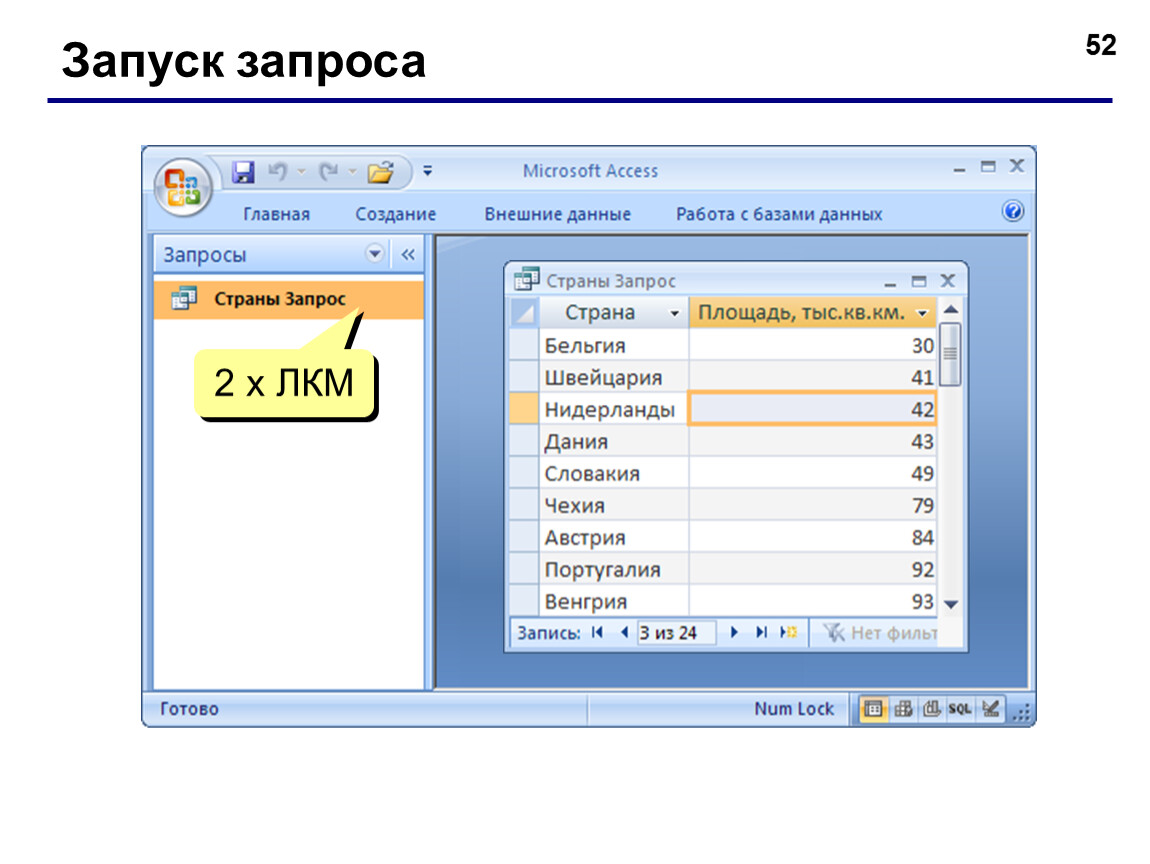1150x864 pixels.
Task: Open file via folder icon
Action: pos(381,172)
